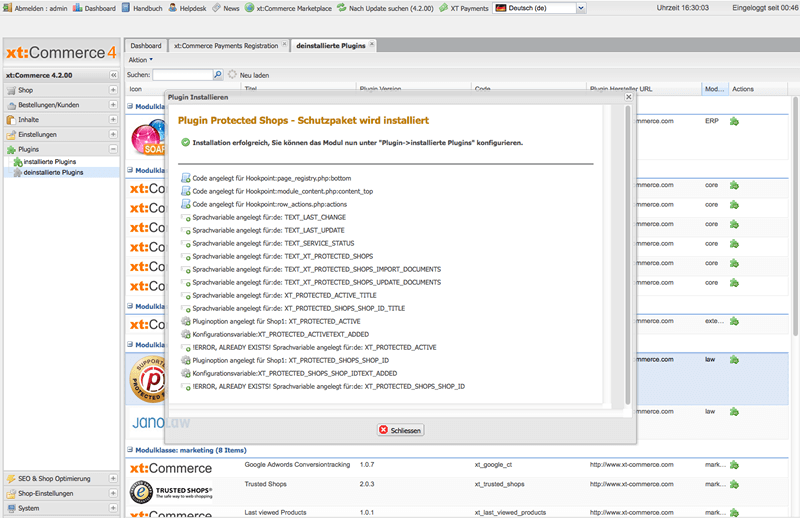Click the xt_last_viewed_products code cell
Screen dimensions: 800x518
pos(510,512)
